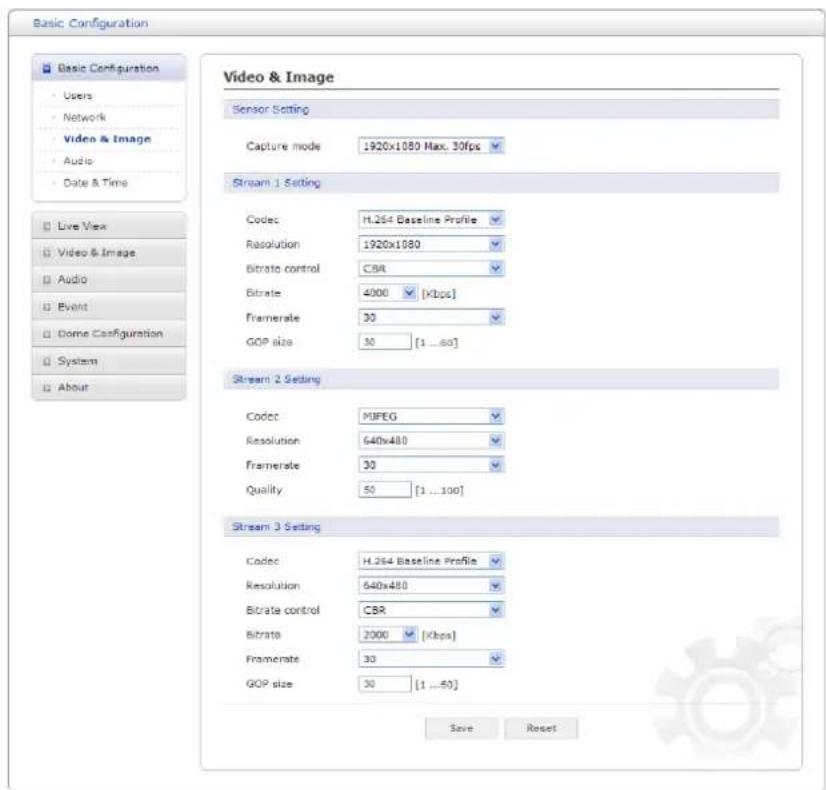Expand the System menu
This screenshot has width=826, height=790.
(x=109, y=361)
